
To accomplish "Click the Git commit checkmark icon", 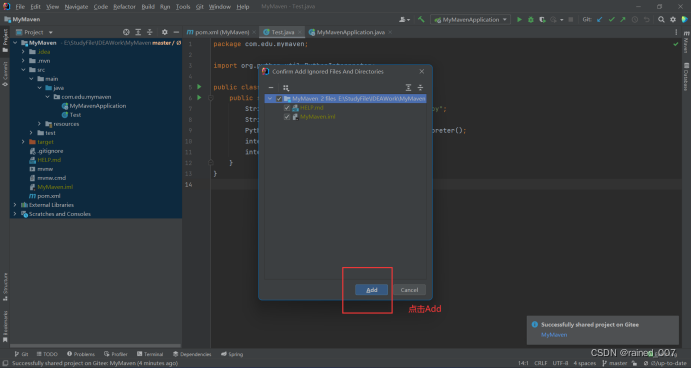I will (x=611, y=19).
